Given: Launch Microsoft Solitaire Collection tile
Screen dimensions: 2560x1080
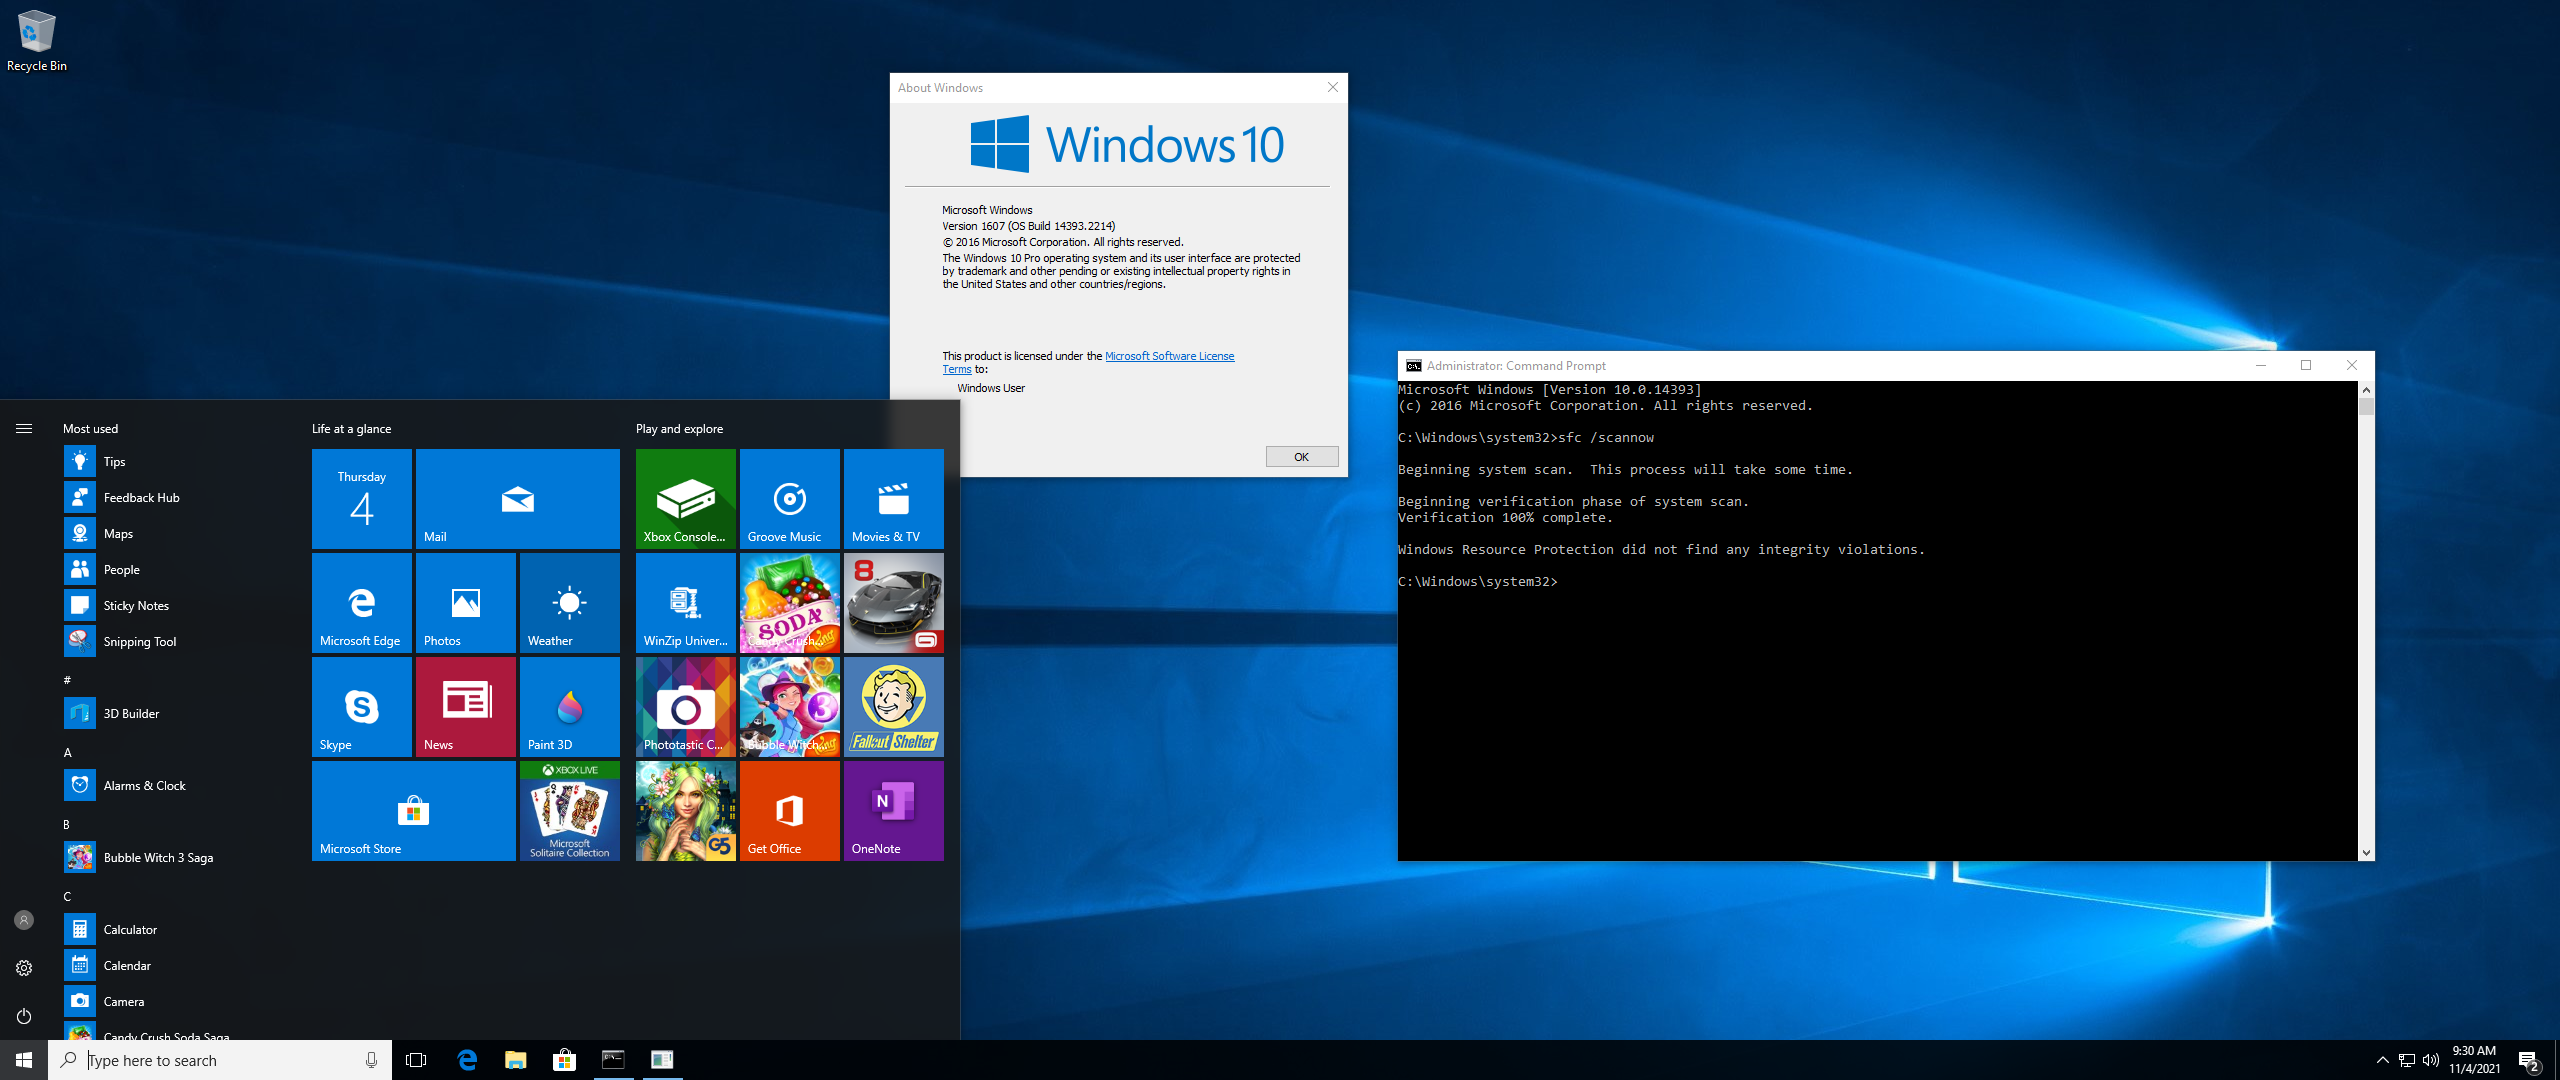Looking at the screenshot, I should [570, 810].
